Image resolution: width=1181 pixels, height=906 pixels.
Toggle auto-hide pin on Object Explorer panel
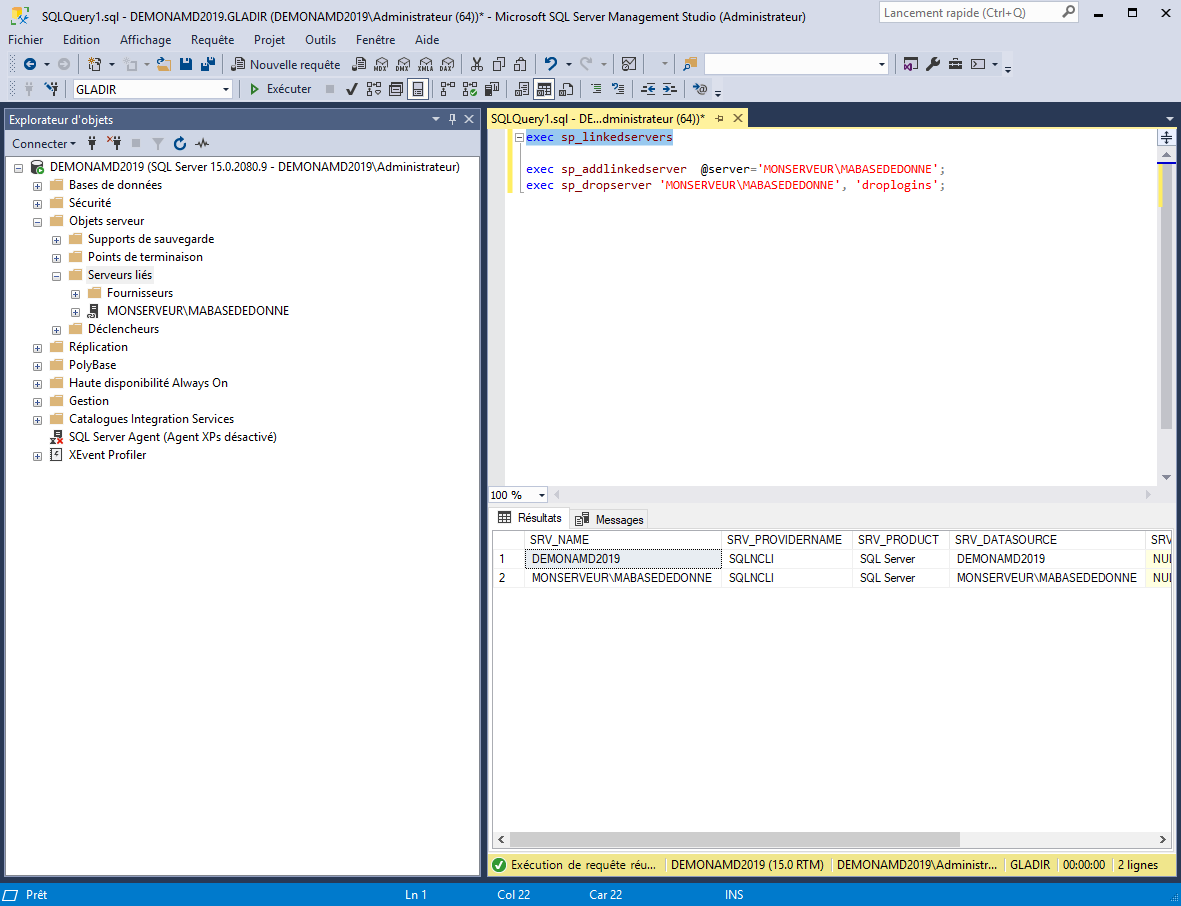(x=452, y=120)
